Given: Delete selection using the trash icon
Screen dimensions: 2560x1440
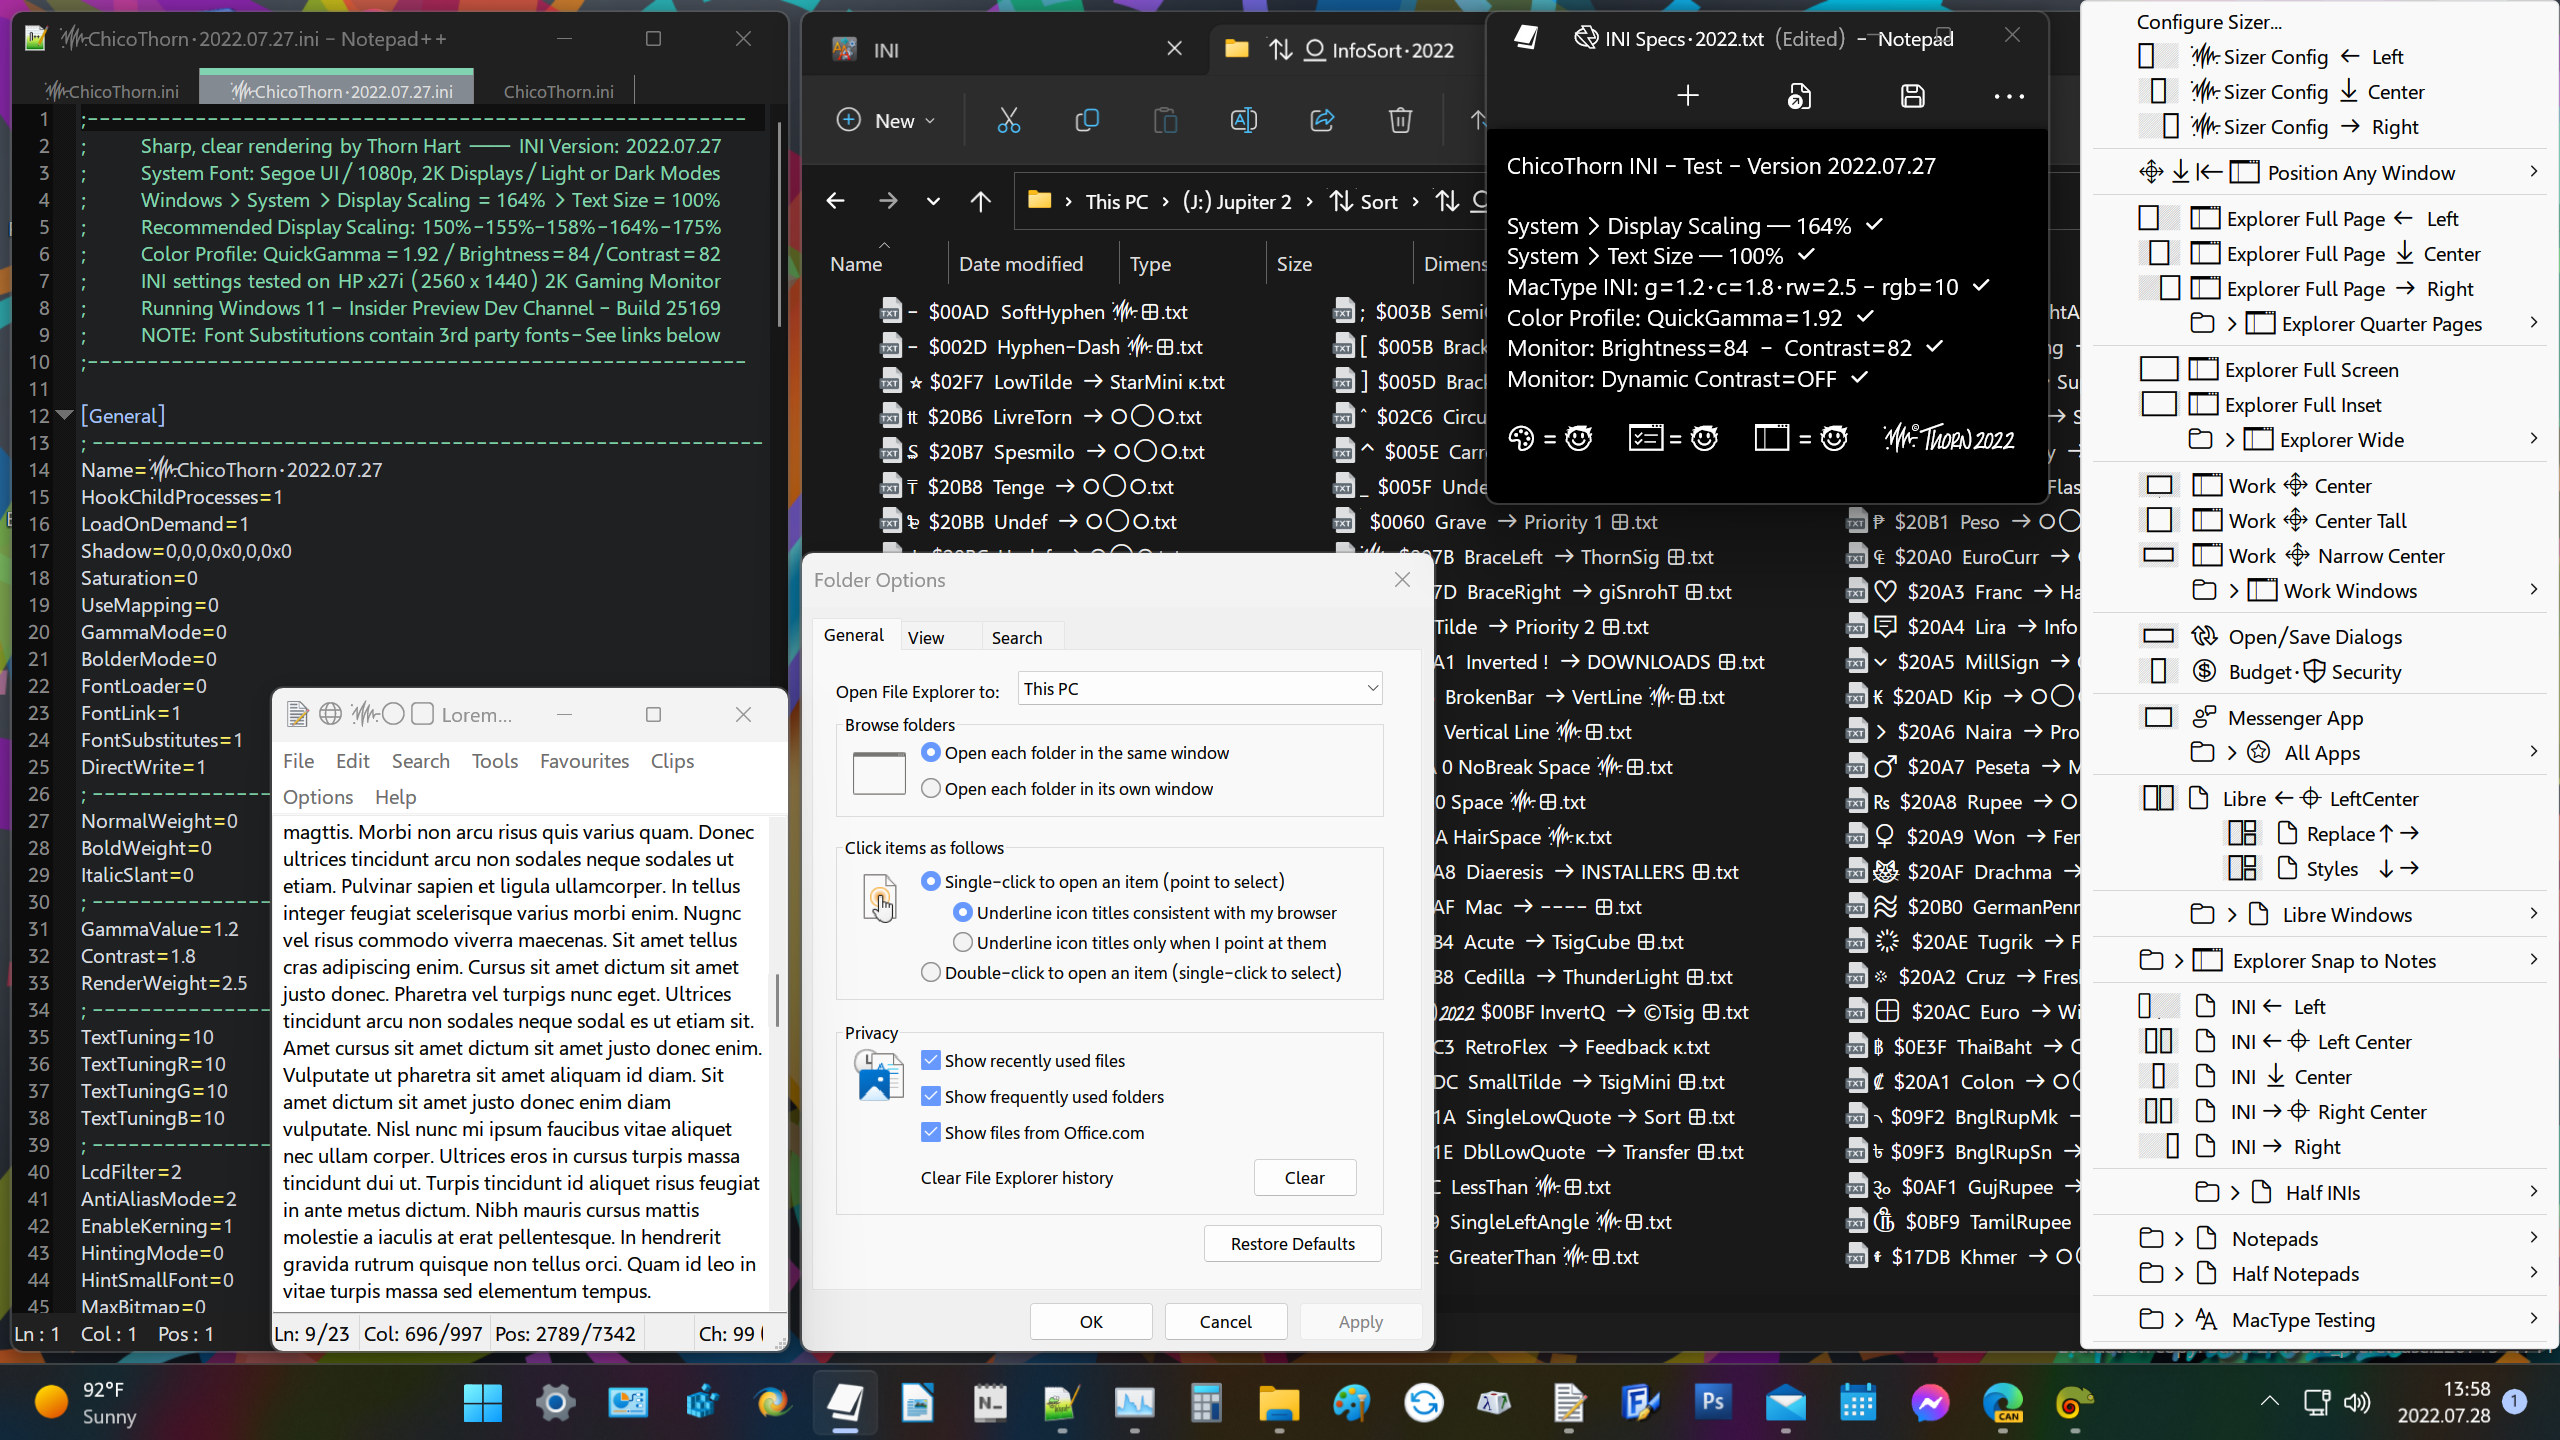Looking at the screenshot, I should [1399, 120].
